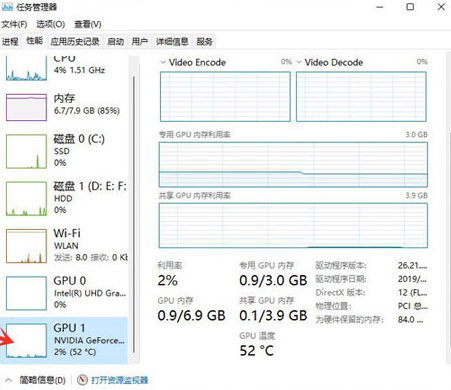Click the CPU 4% 1.51 GHz text
Viewport: 451px width, 390px height.
[79, 70]
